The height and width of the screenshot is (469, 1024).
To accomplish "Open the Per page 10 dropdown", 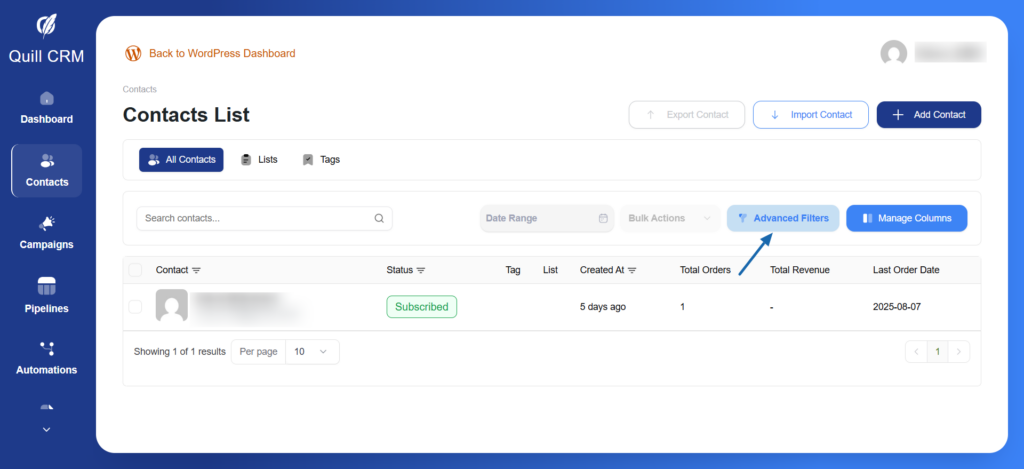I will click(x=312, y=352).
